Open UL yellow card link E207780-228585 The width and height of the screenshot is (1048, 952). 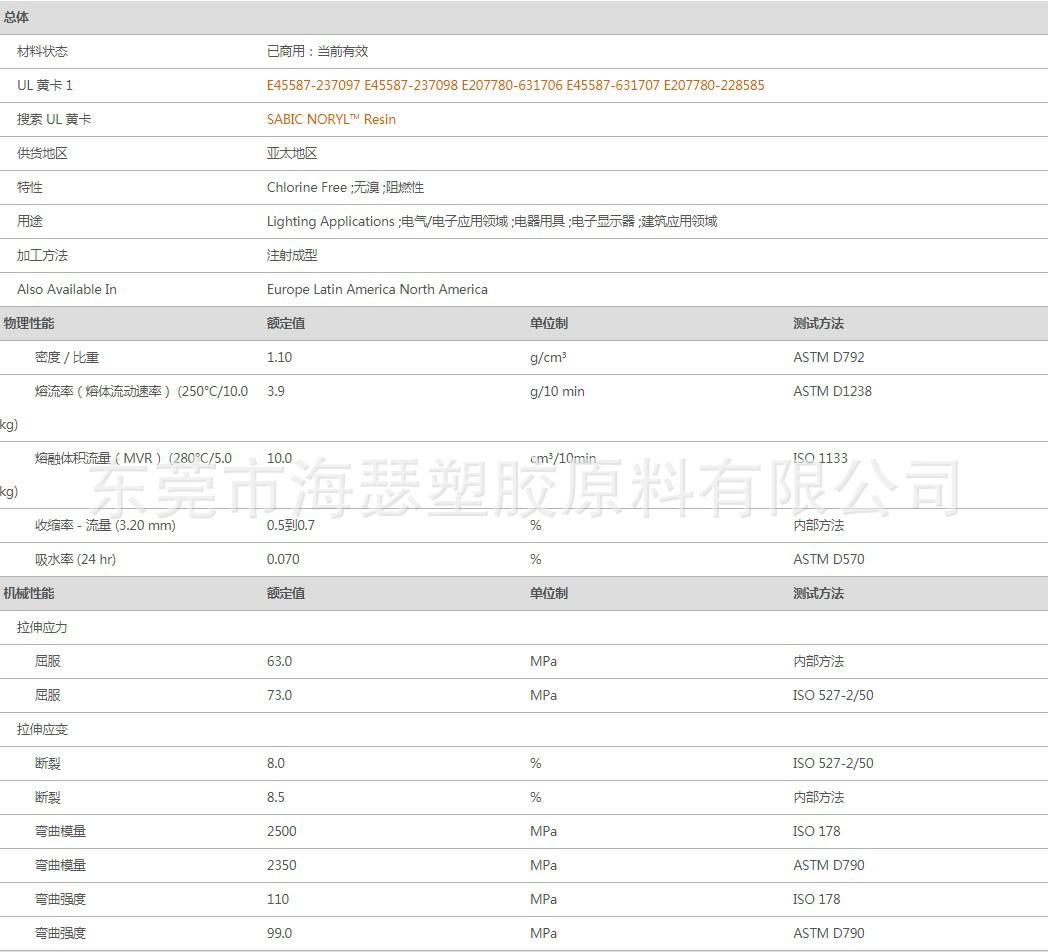click(x=714, y=86)
